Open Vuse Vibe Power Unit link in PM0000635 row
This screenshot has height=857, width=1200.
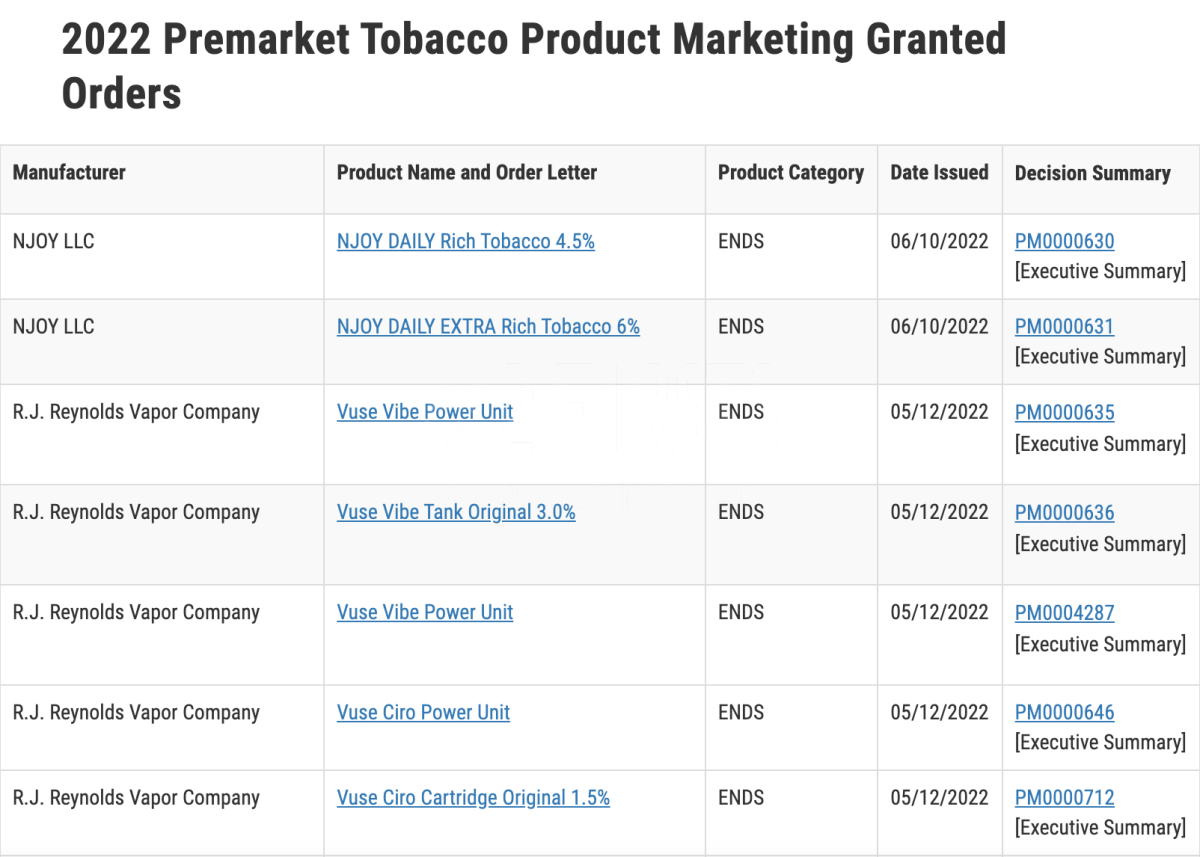(425, 412)
